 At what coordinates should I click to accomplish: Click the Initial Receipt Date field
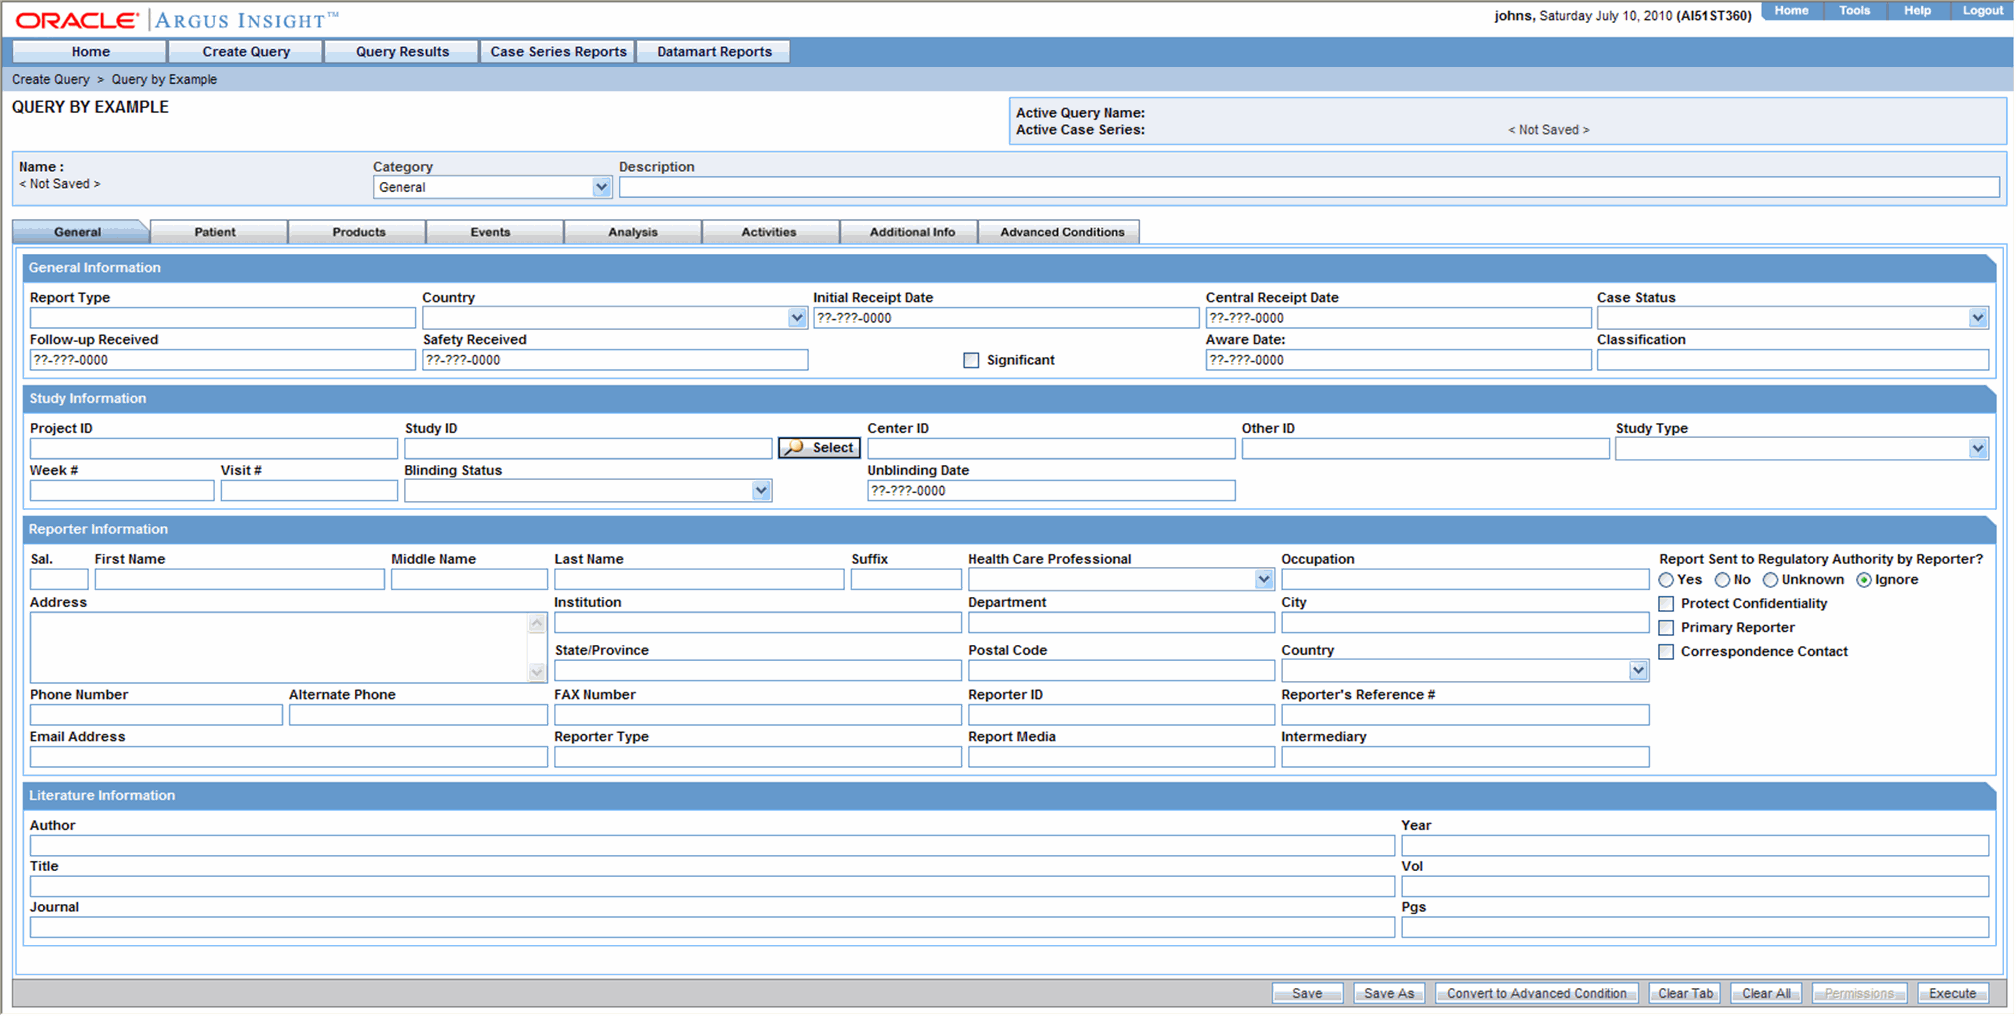1006,318
